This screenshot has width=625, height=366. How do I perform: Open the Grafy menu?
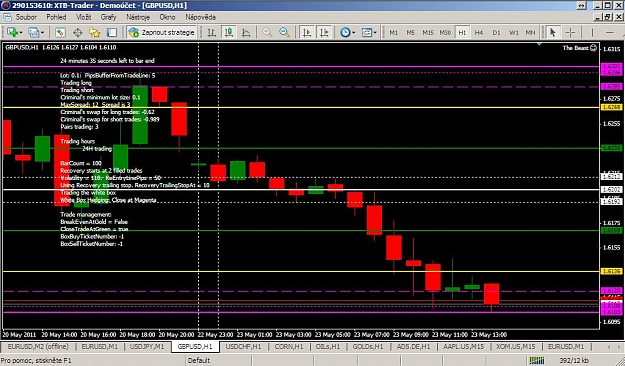point(108,17)
